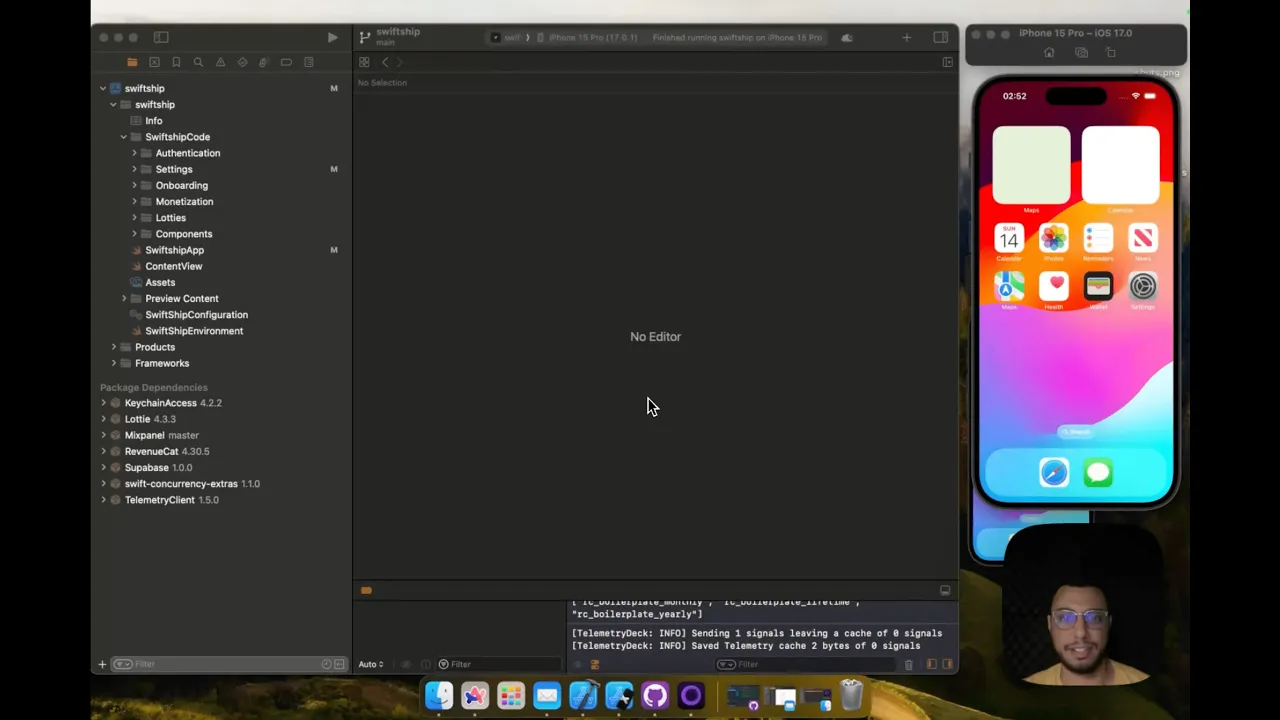Open Photos app in the Simulator
The width and height of the screenshot is (1280, 720).
coord(1053,238)
